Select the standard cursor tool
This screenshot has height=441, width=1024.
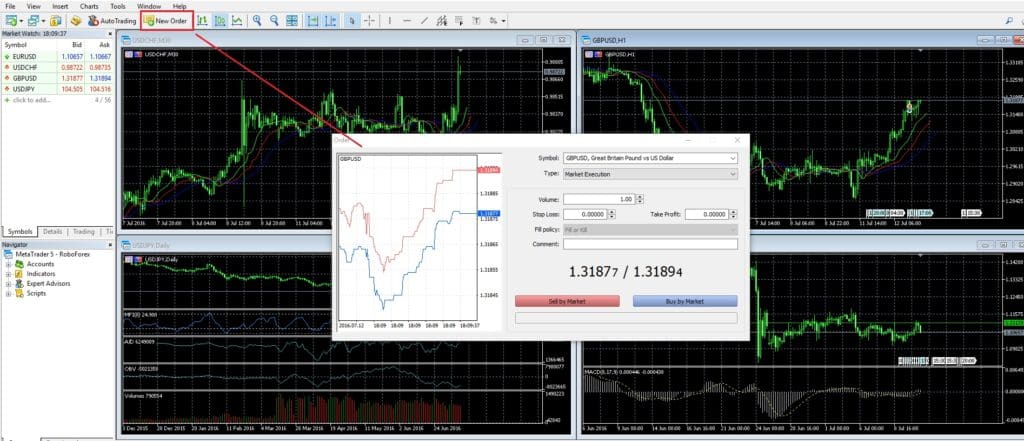[x=352, y=21]
